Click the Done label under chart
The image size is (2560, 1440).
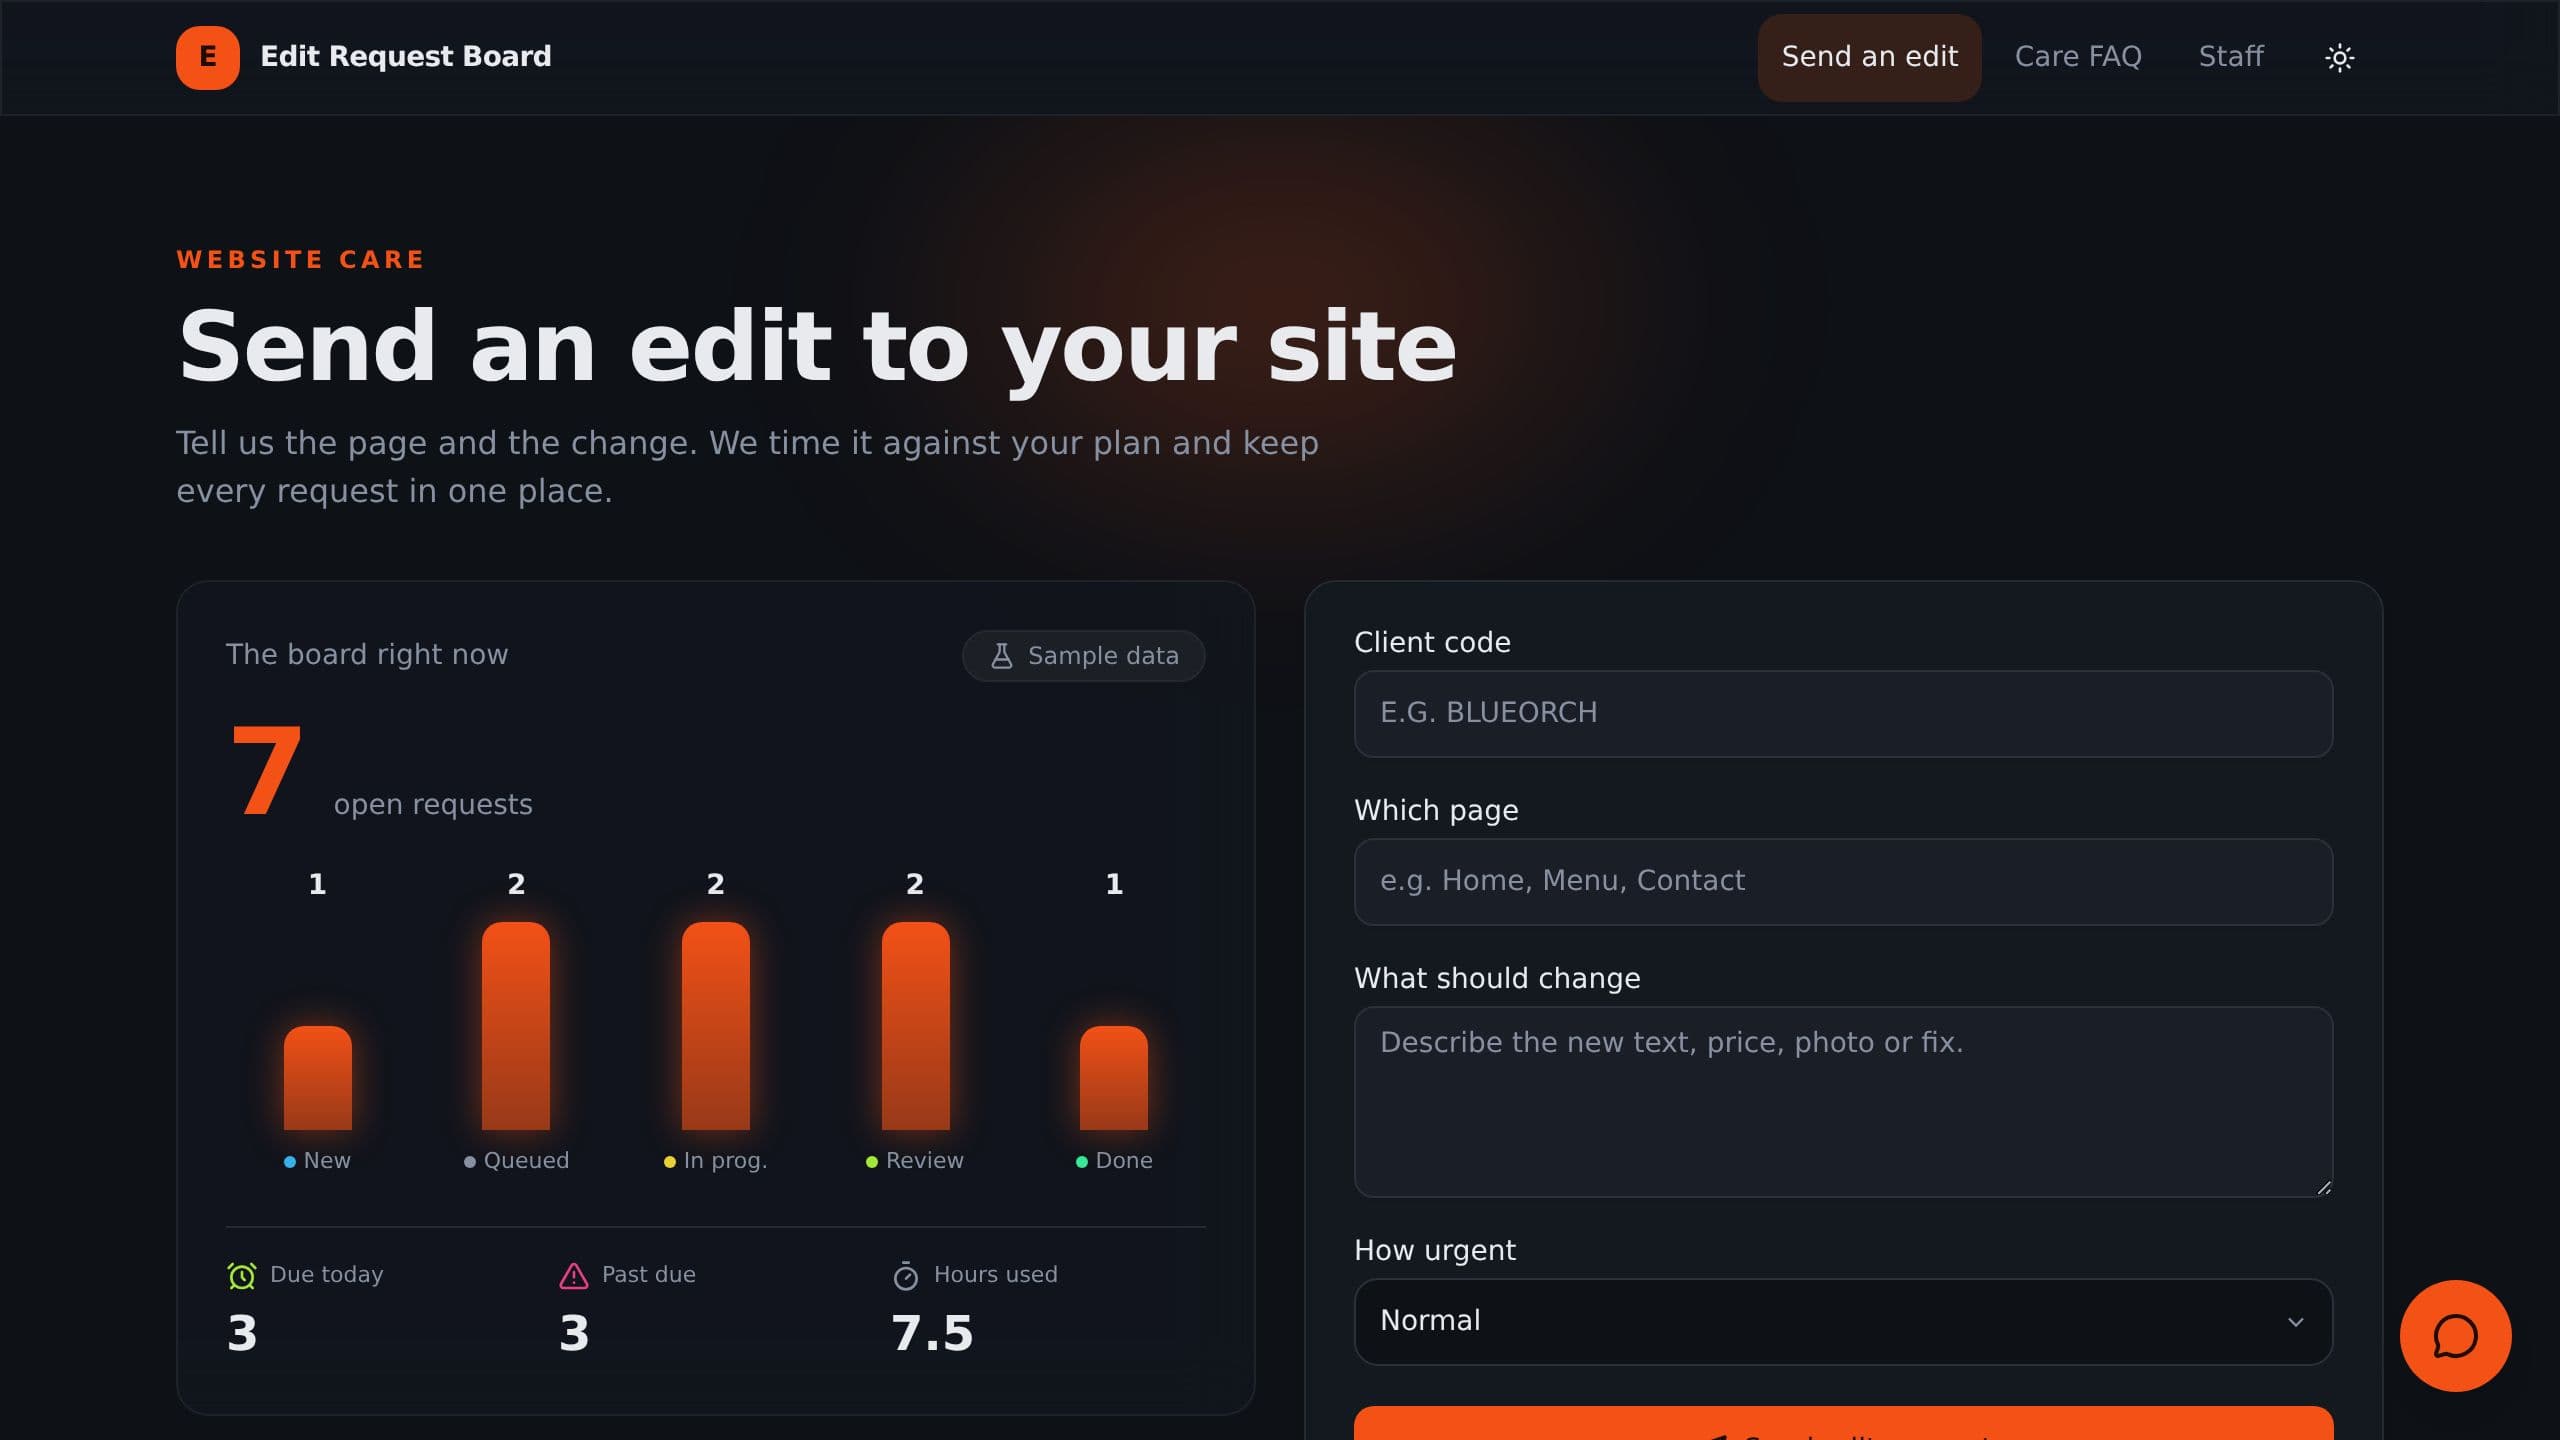pyautogui.click(x=1124, y=1160)
